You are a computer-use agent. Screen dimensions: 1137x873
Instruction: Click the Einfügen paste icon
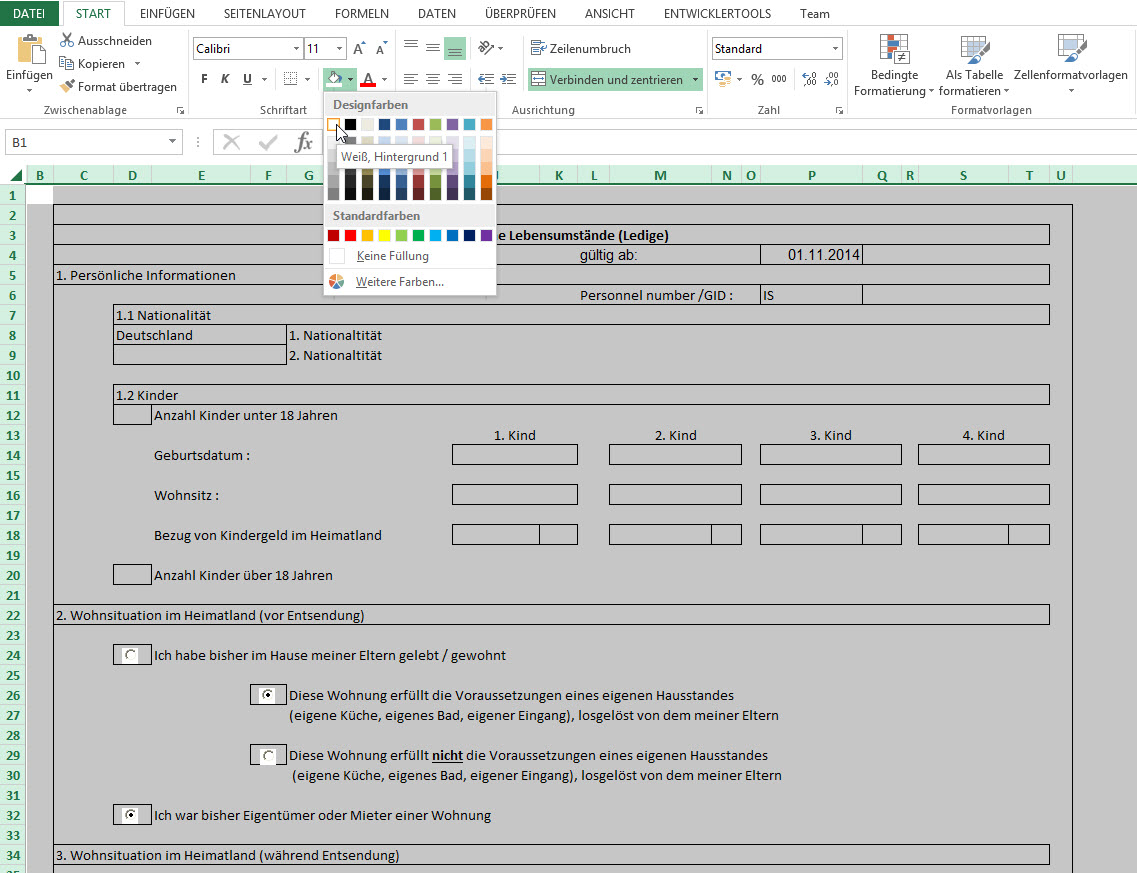click(30, 49)
